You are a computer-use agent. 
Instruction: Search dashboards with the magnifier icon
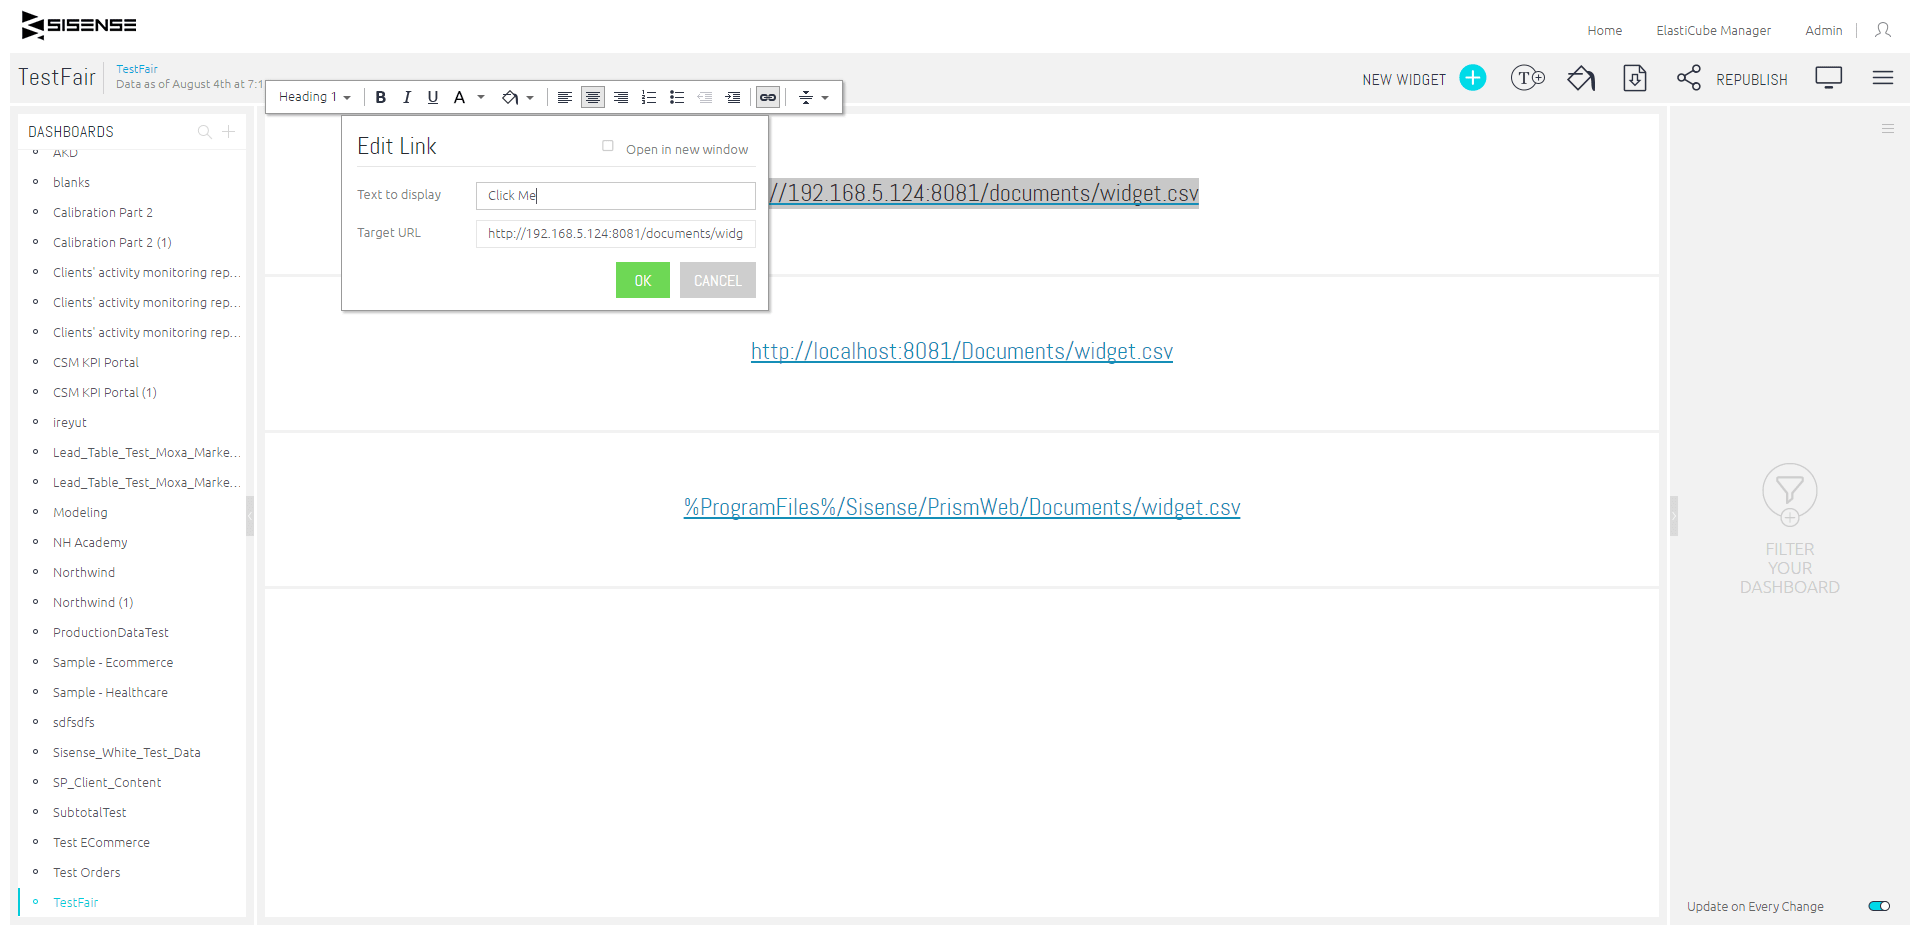(x=205, y=132)
